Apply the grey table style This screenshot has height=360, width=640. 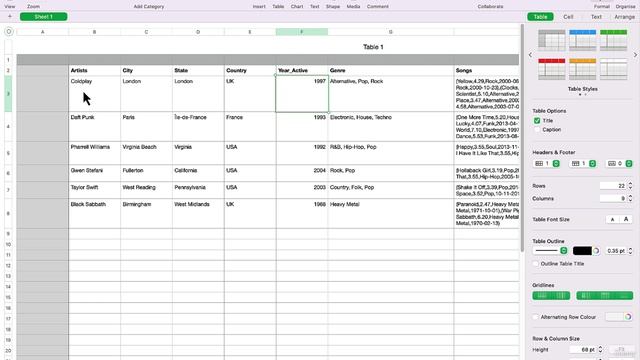tap(551, 40)
